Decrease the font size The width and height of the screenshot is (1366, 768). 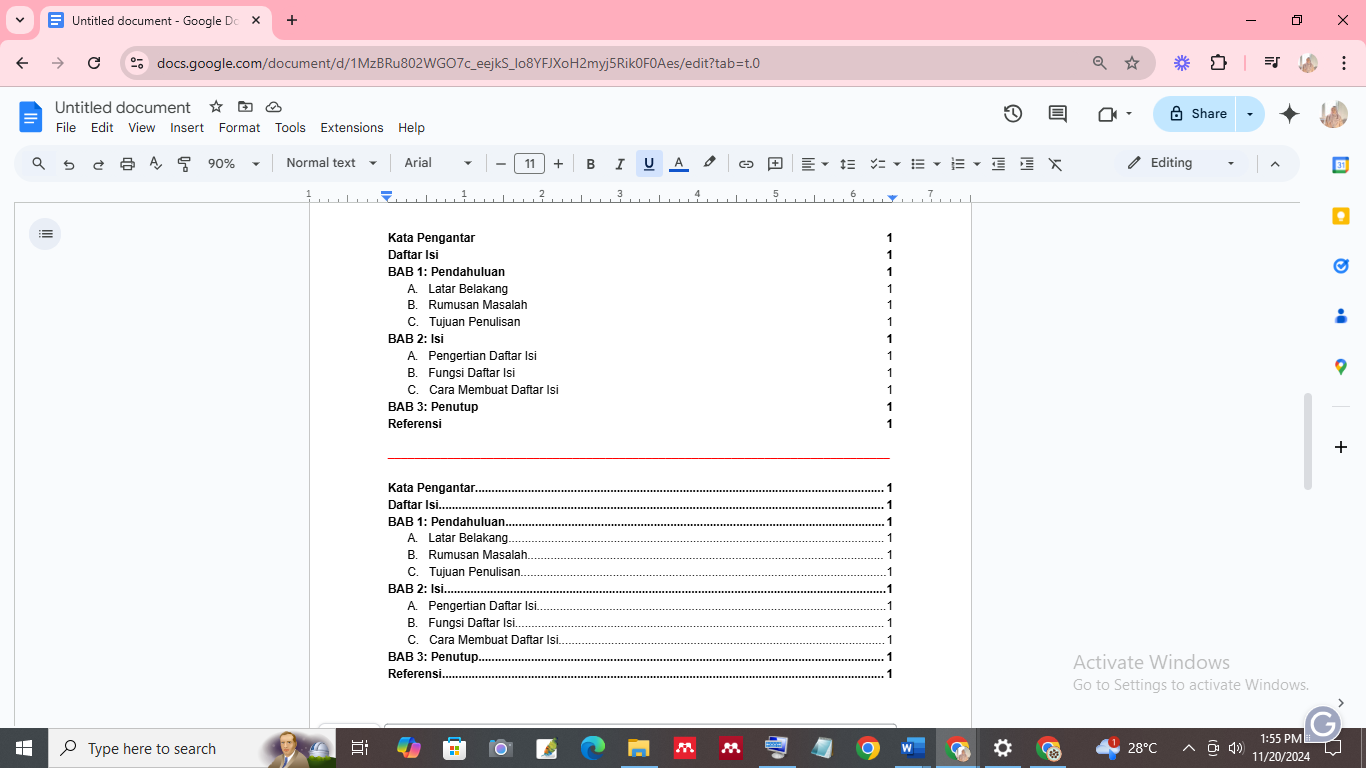(x=501, y=164)
